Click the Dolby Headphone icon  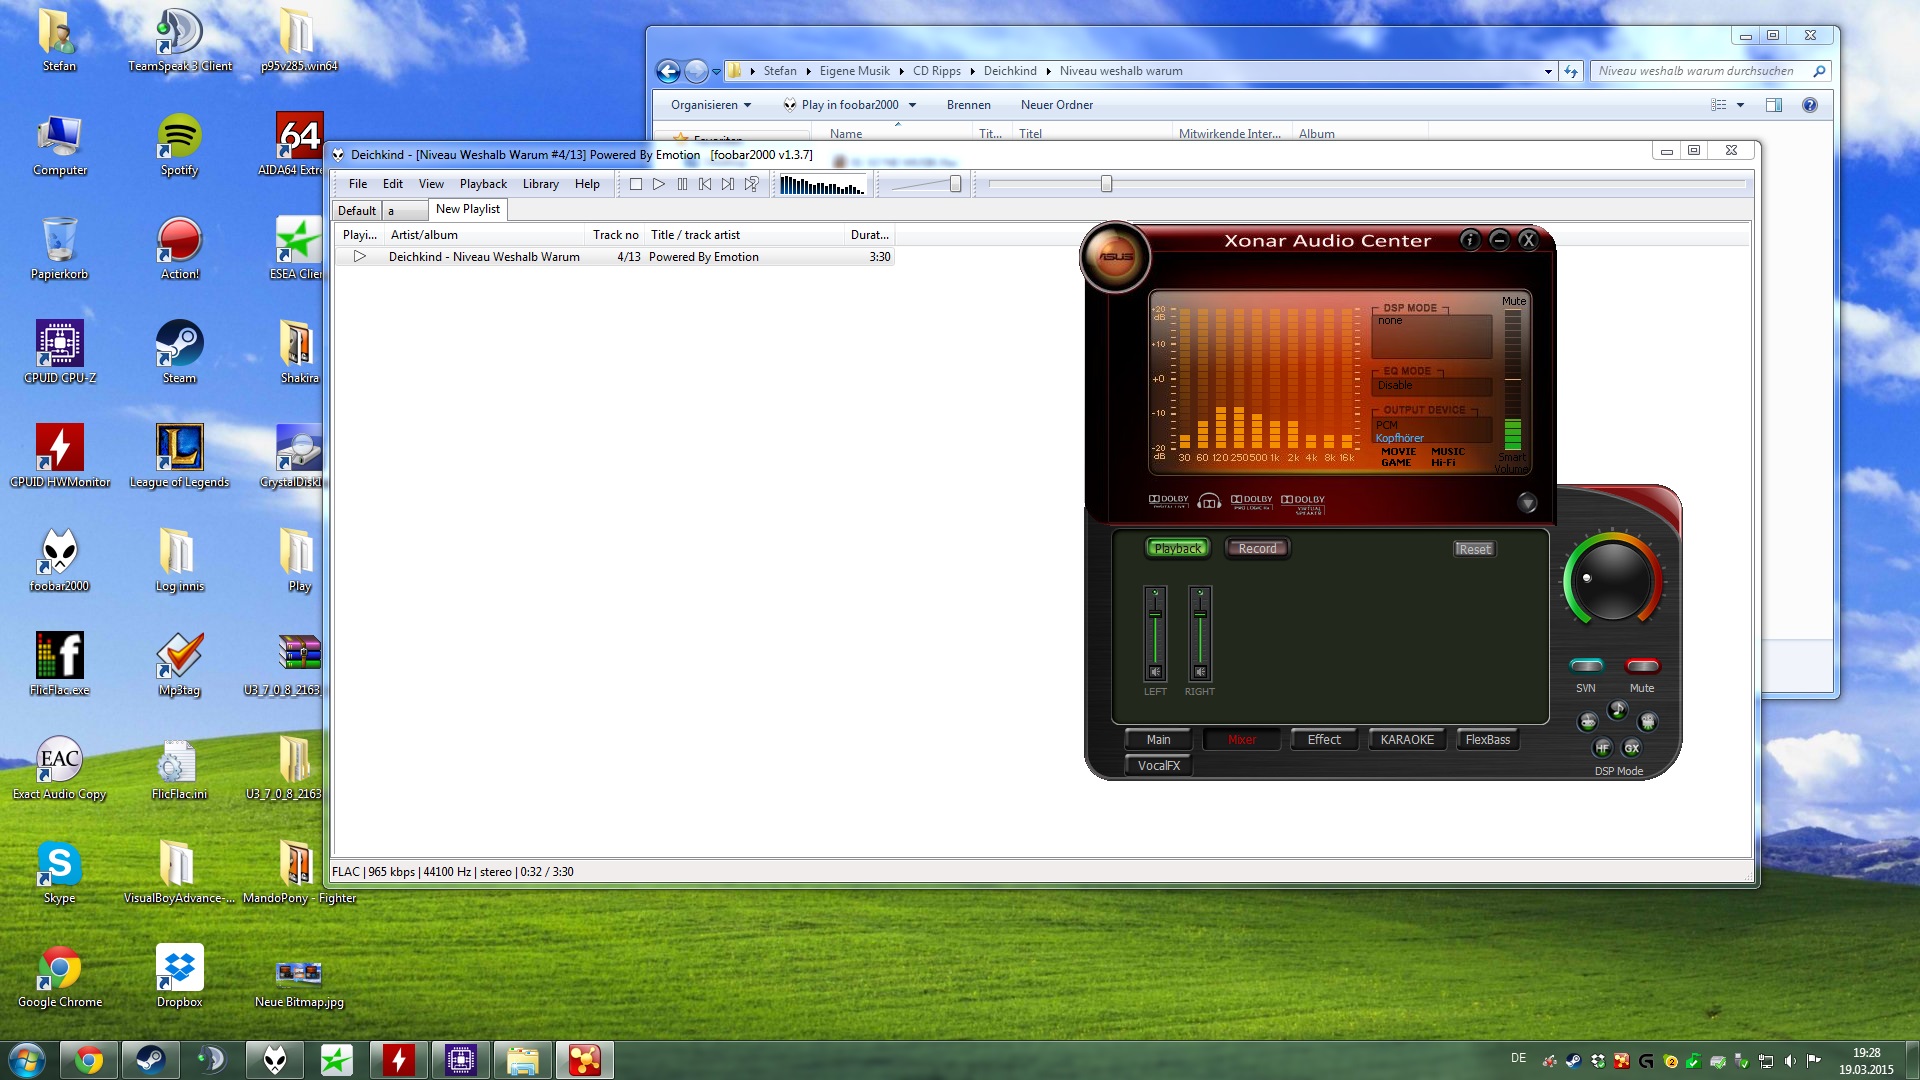(x=1209, y=501)
